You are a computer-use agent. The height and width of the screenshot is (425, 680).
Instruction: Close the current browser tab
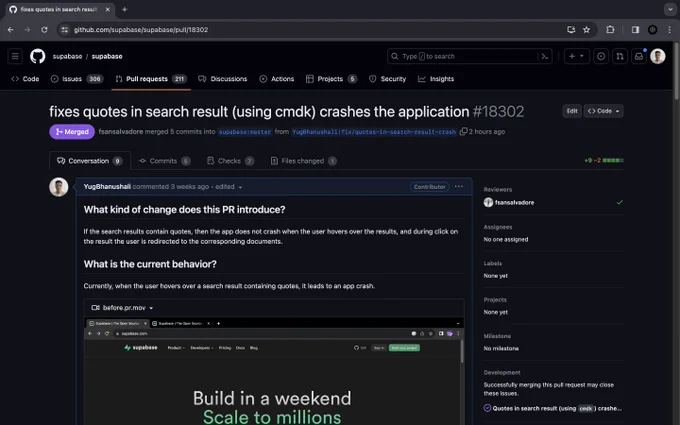click(108, 9)
